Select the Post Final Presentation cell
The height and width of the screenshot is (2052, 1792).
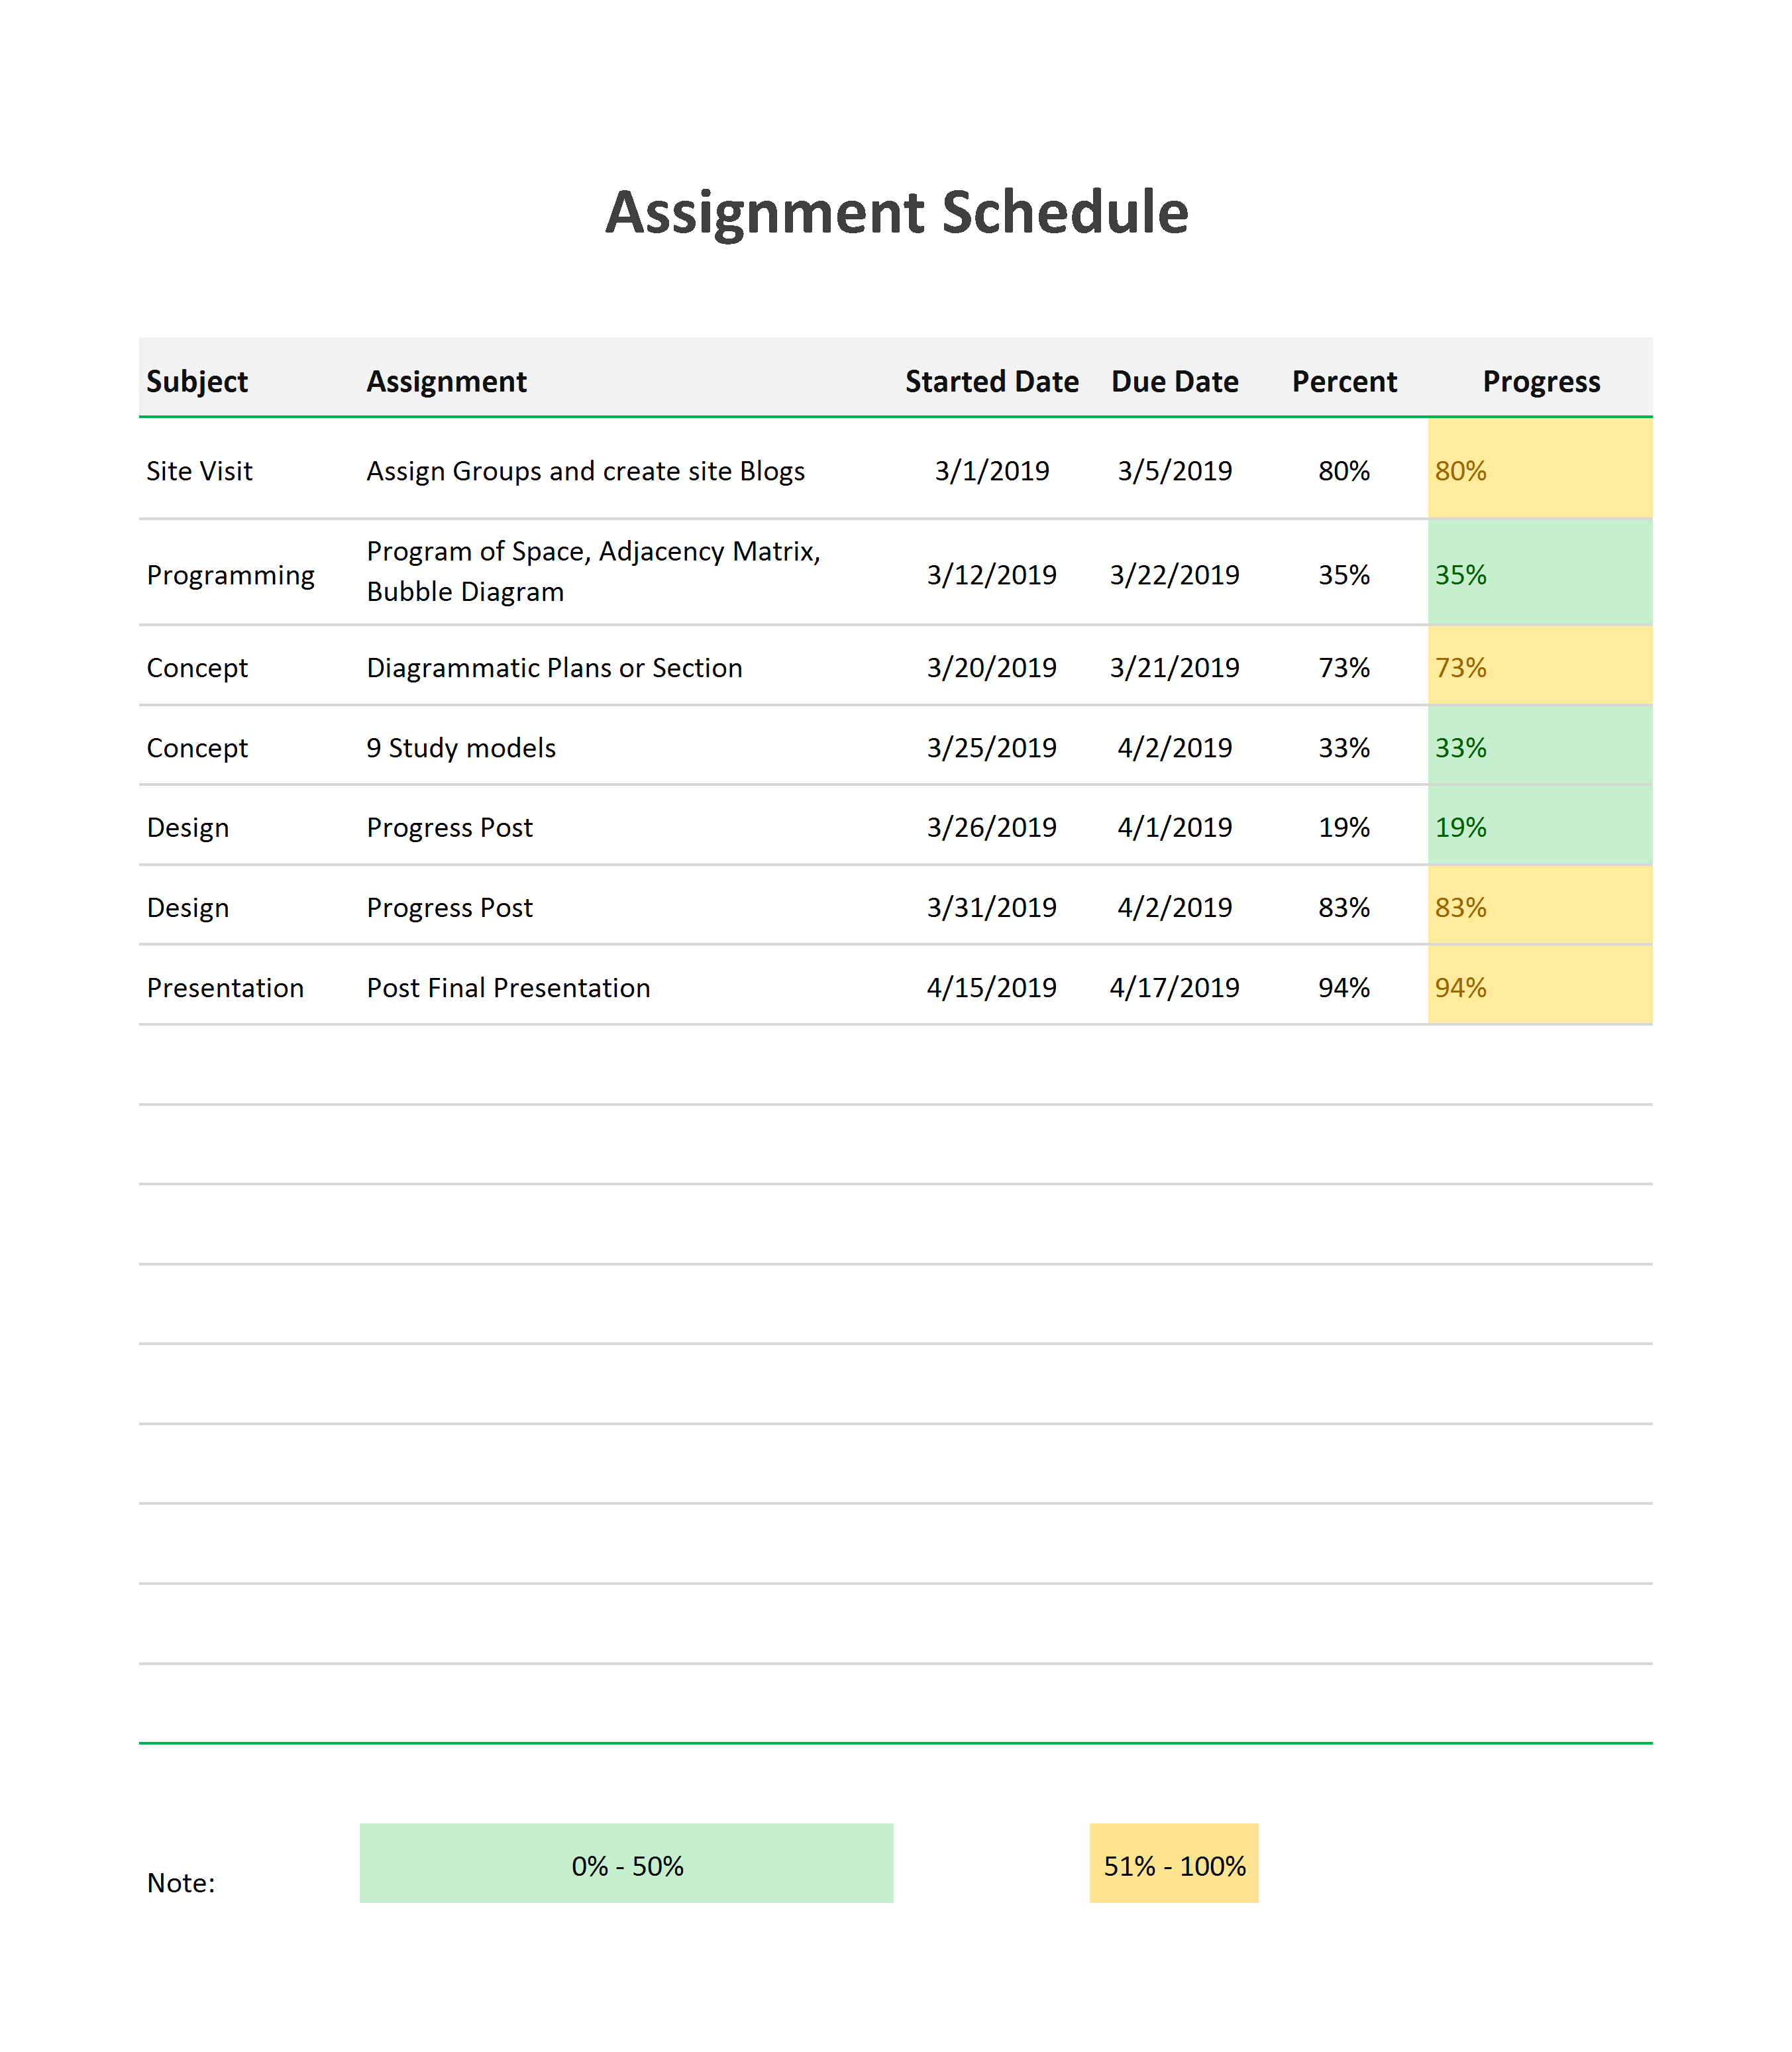coord(508,988)
